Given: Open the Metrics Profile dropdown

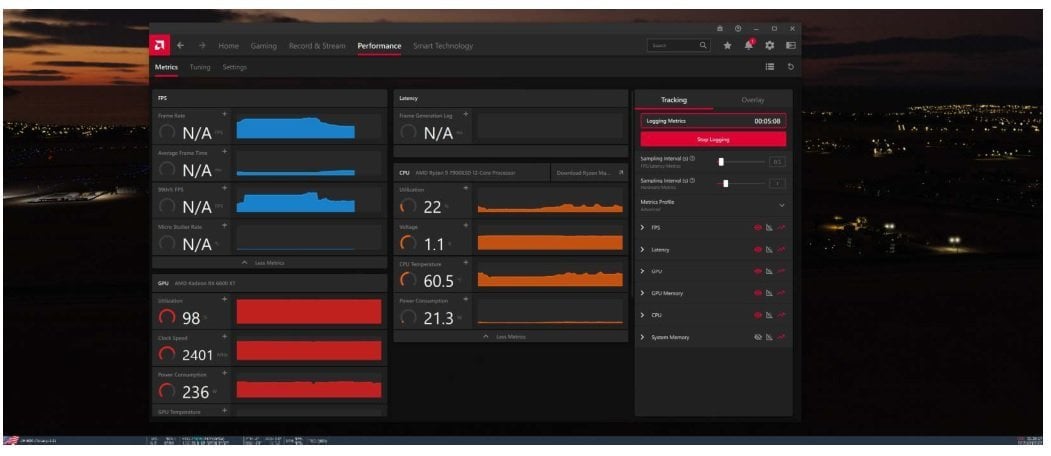Looking at the screenshot, I should pos(713,205).
